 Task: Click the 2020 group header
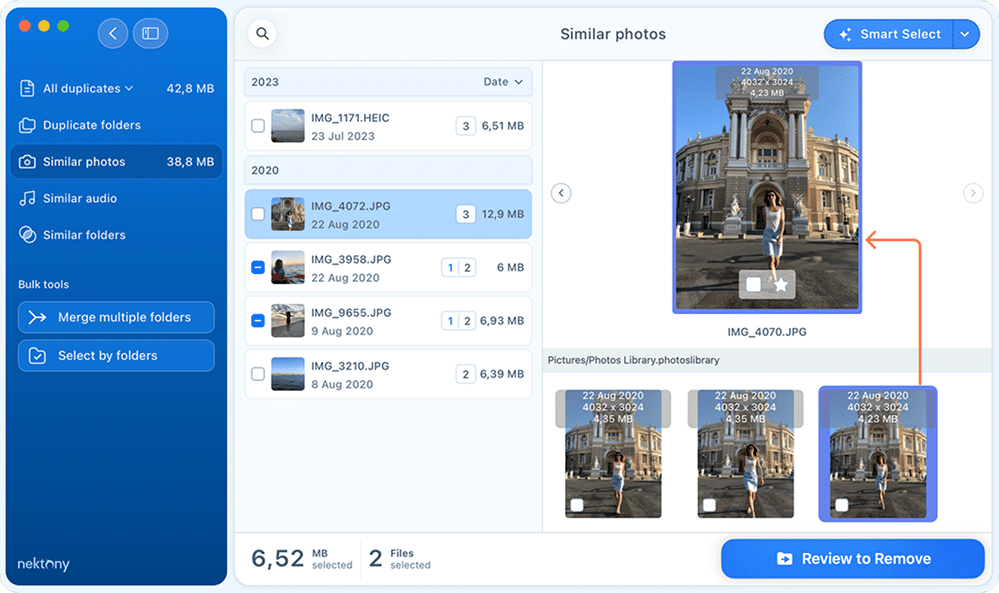pyautogui.click(x=388, y=170)
